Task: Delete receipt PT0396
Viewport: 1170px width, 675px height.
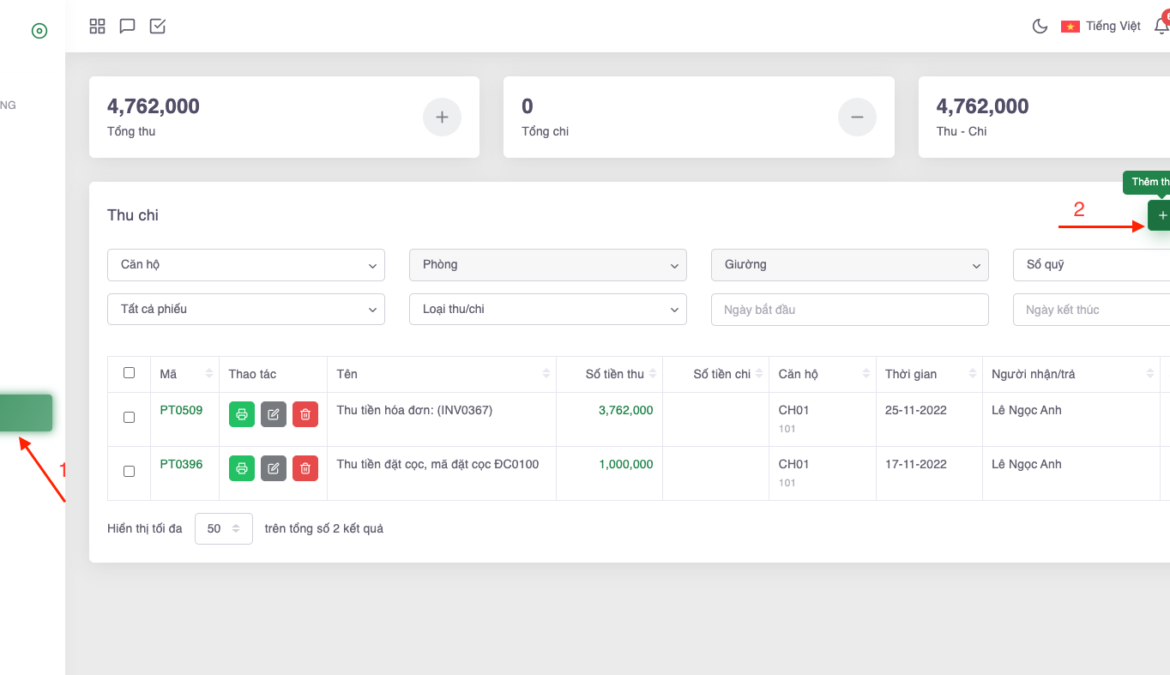Action: [x=305, y=468]
